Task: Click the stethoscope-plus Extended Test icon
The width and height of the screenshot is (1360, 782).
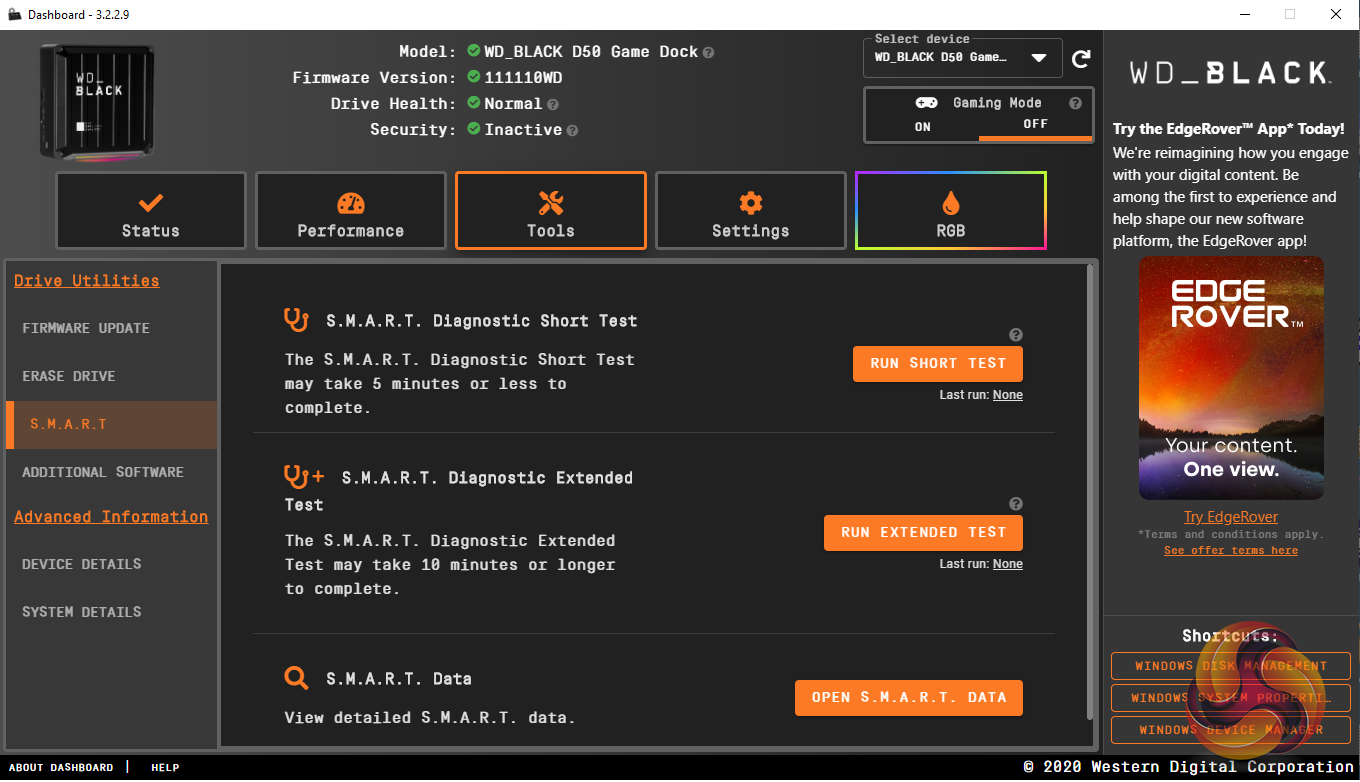Action: [304, 477]
